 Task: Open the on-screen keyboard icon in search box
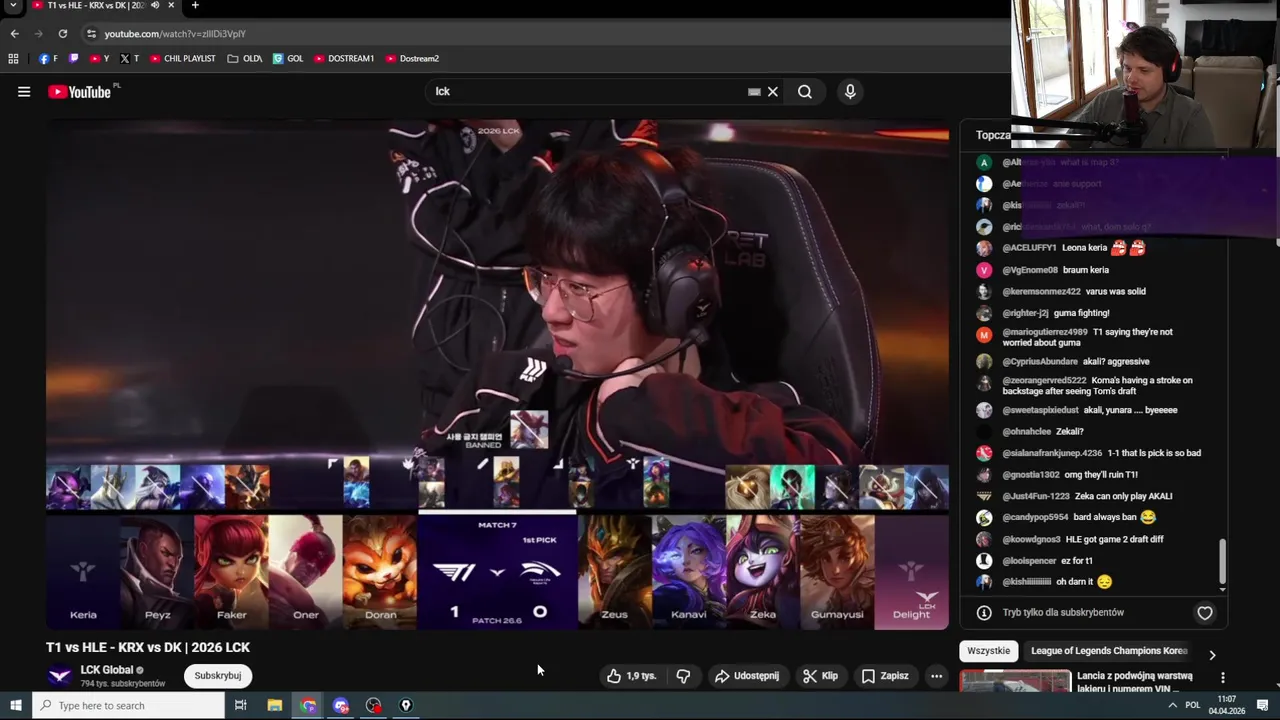click(x=754, y=92)
